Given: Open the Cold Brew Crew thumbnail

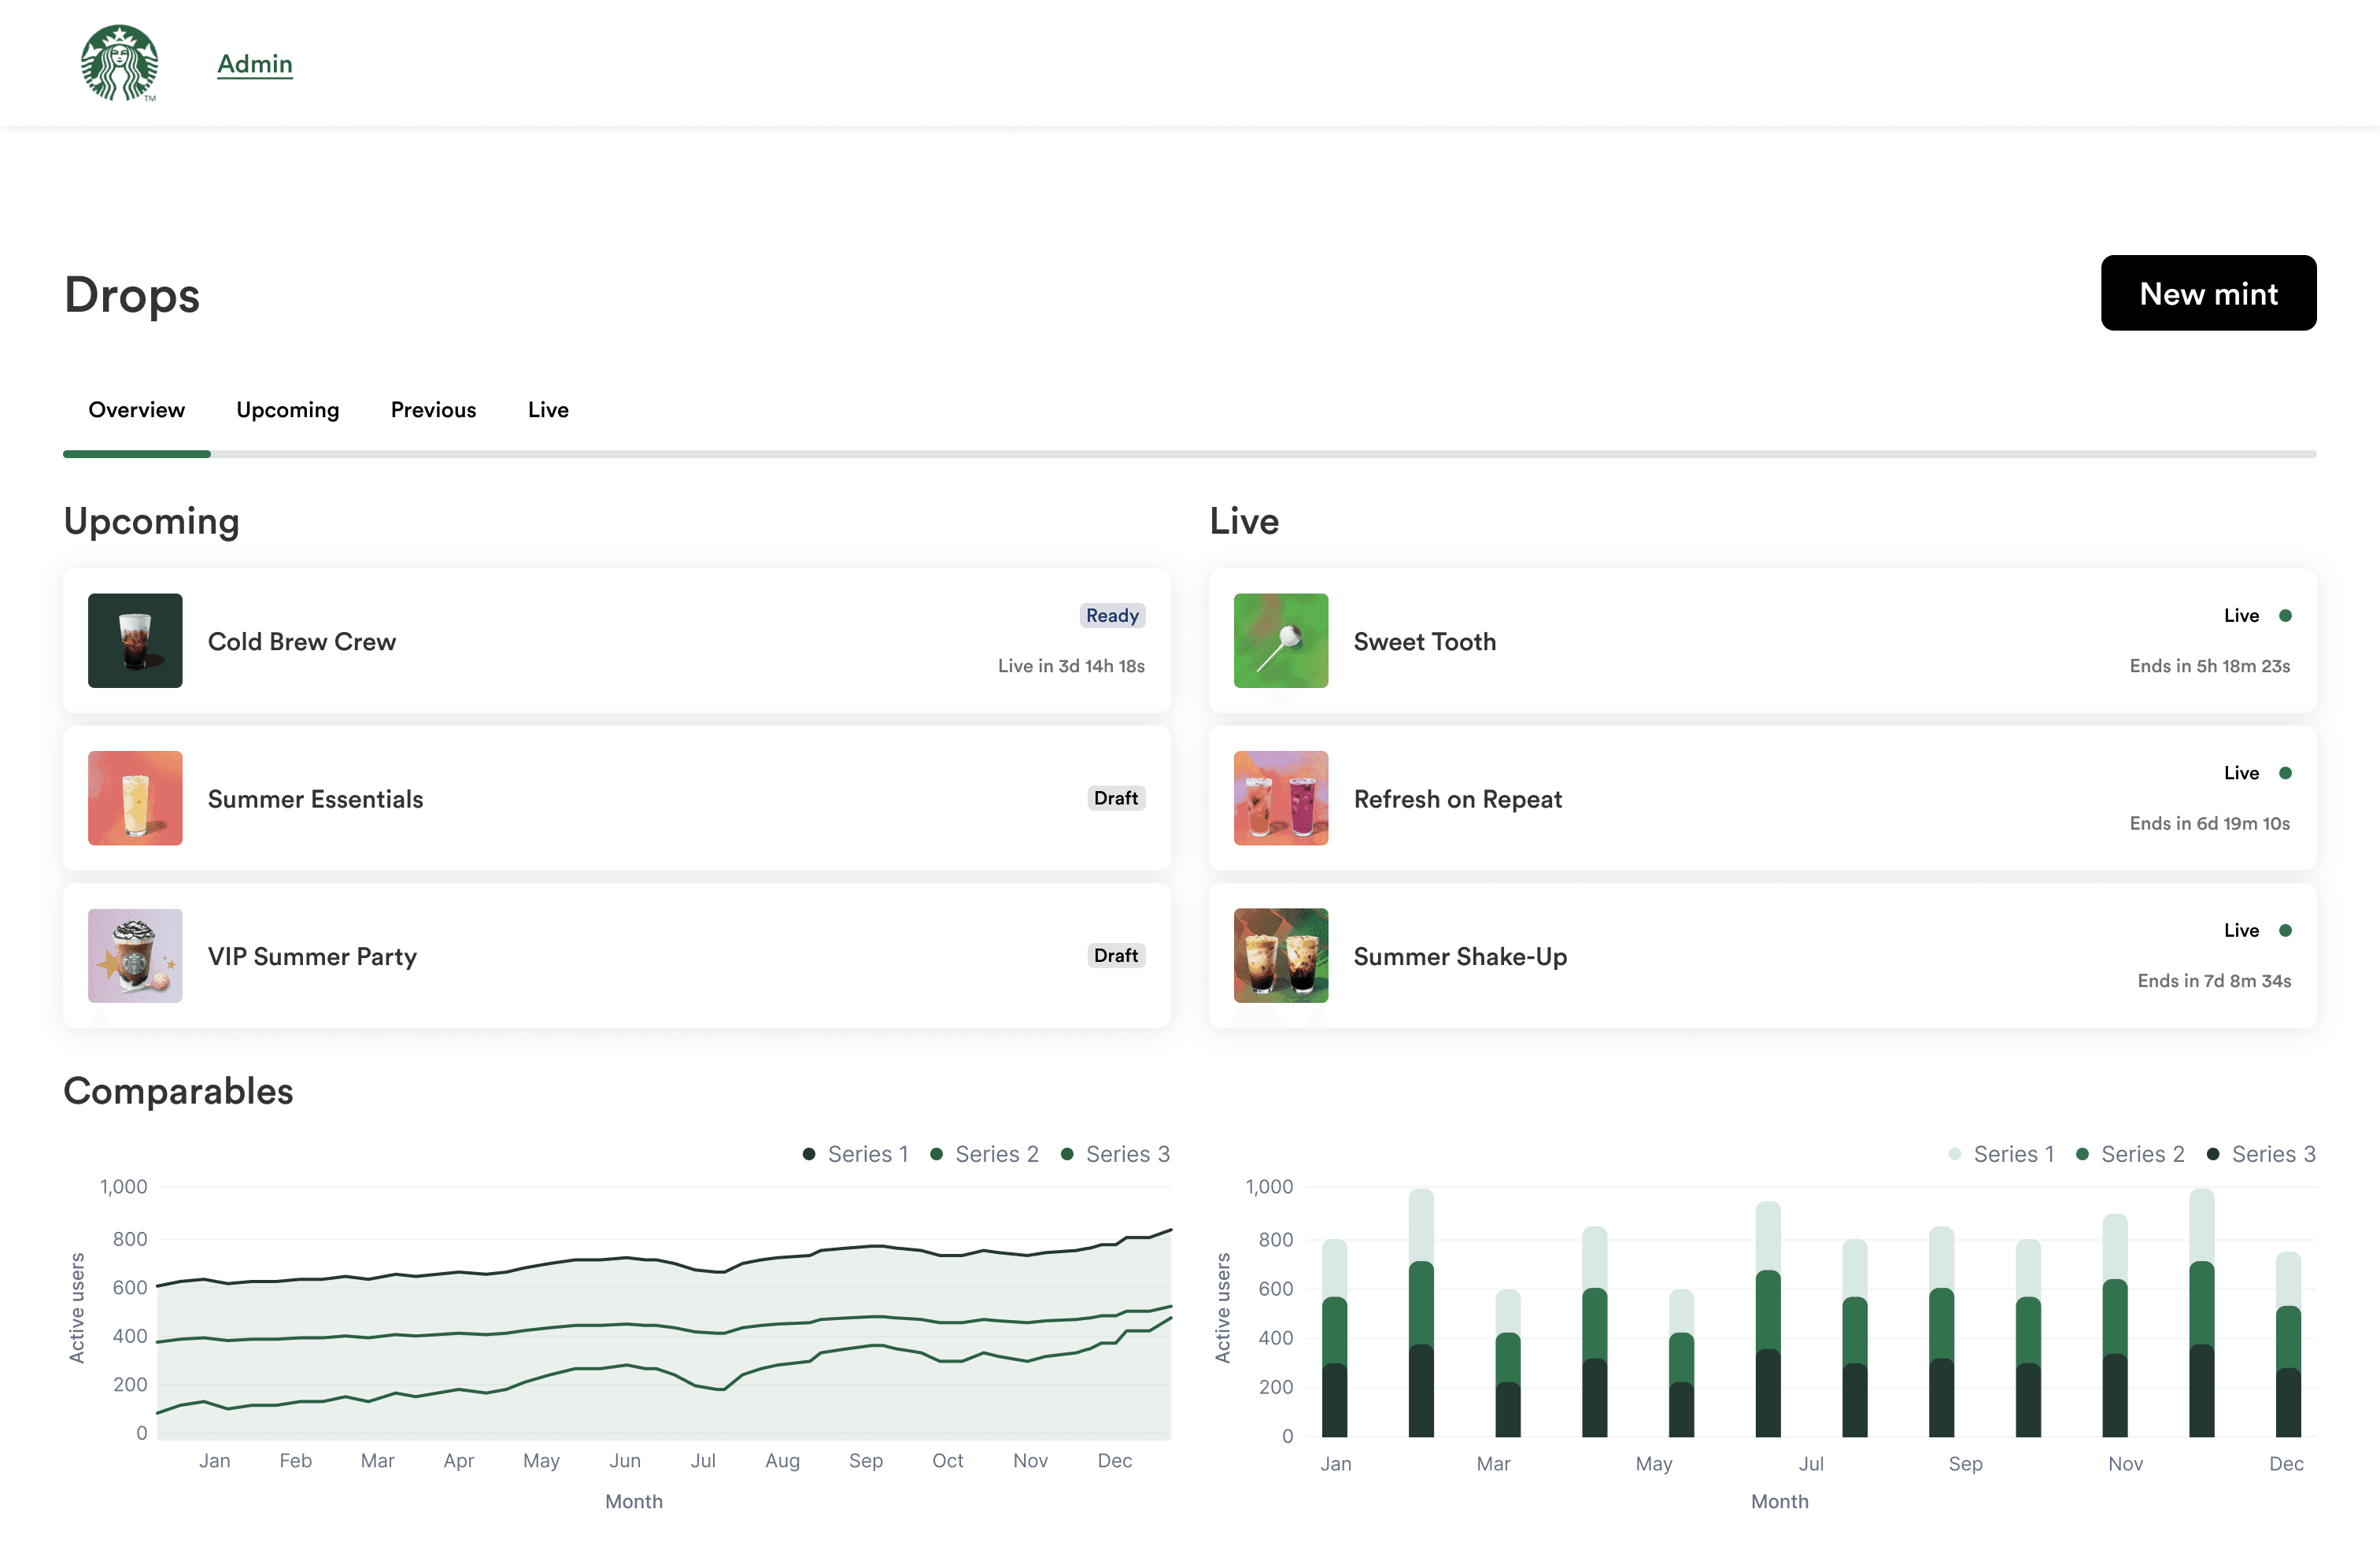Looking at the screenshot, I should point(135,640).
